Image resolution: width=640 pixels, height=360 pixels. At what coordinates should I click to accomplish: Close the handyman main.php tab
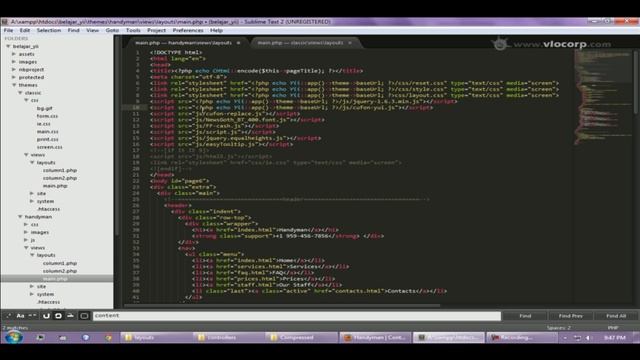click(x=238, y=42)
